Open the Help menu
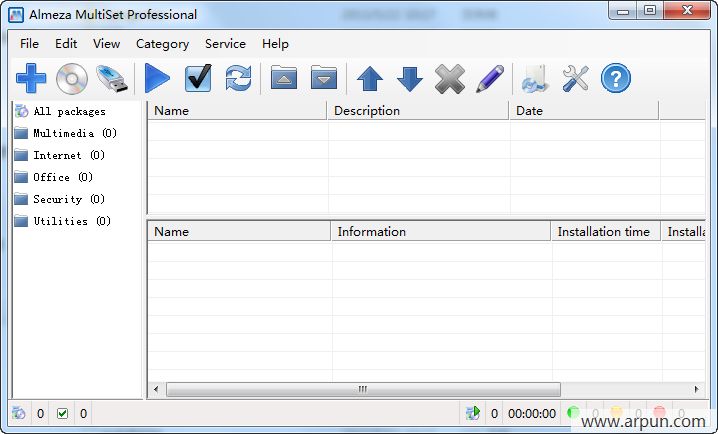 275,44
